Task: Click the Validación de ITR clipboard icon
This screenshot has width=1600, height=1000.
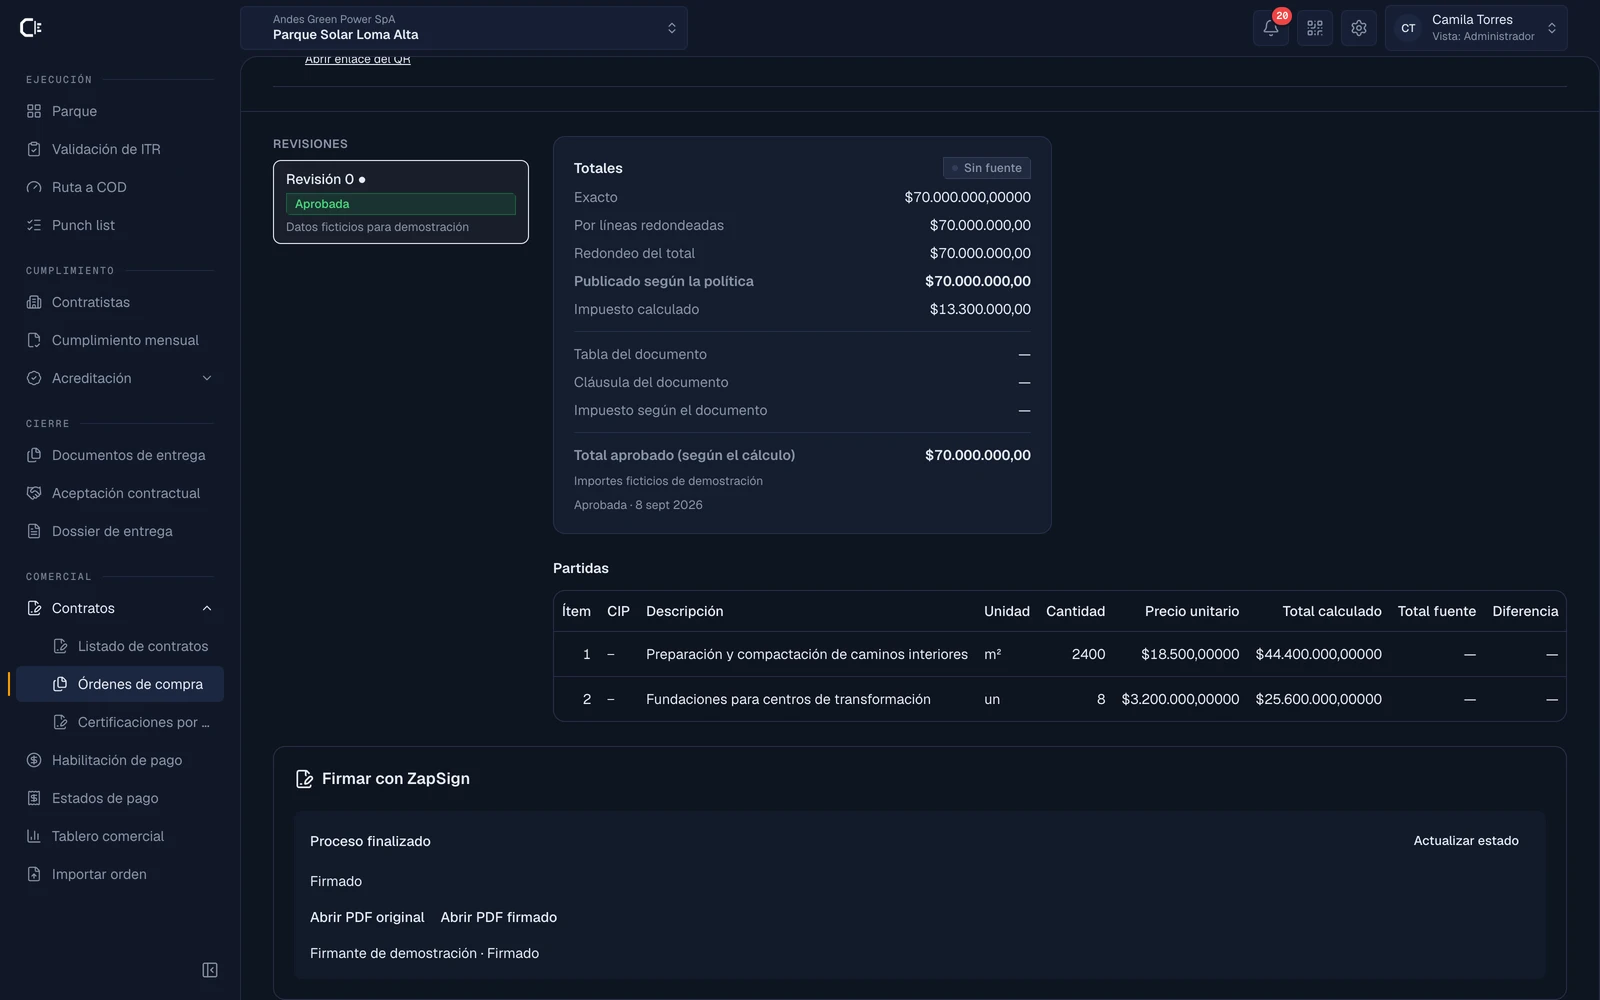Action: [x=34, y=149]
